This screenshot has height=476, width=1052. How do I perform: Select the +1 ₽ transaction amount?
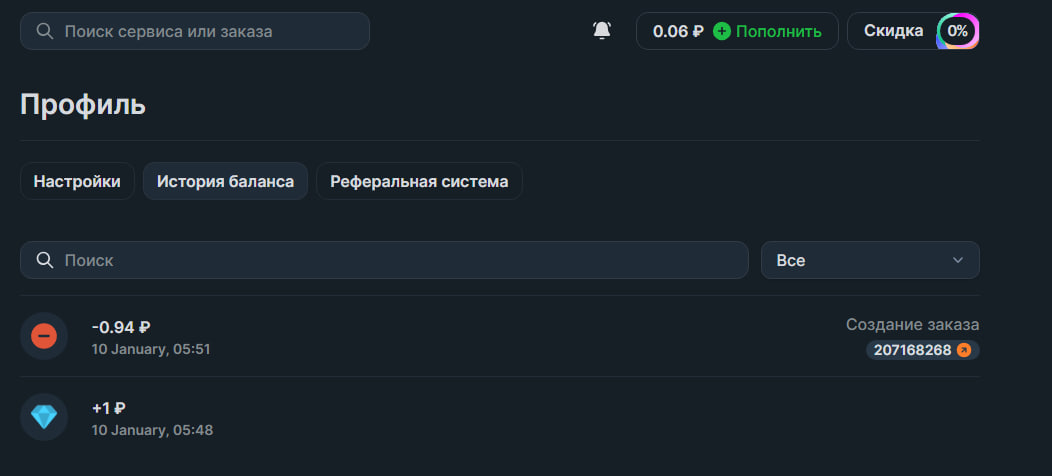click(x=108, y=408)
